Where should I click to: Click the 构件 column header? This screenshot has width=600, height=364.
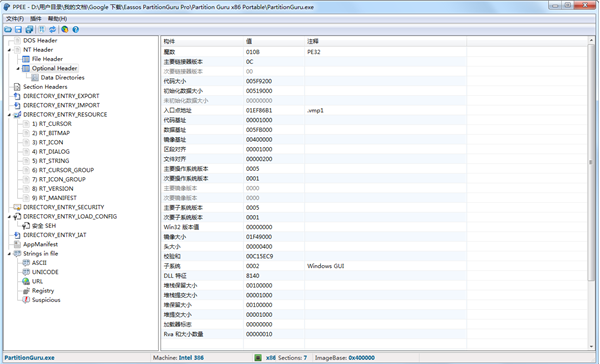202,41
